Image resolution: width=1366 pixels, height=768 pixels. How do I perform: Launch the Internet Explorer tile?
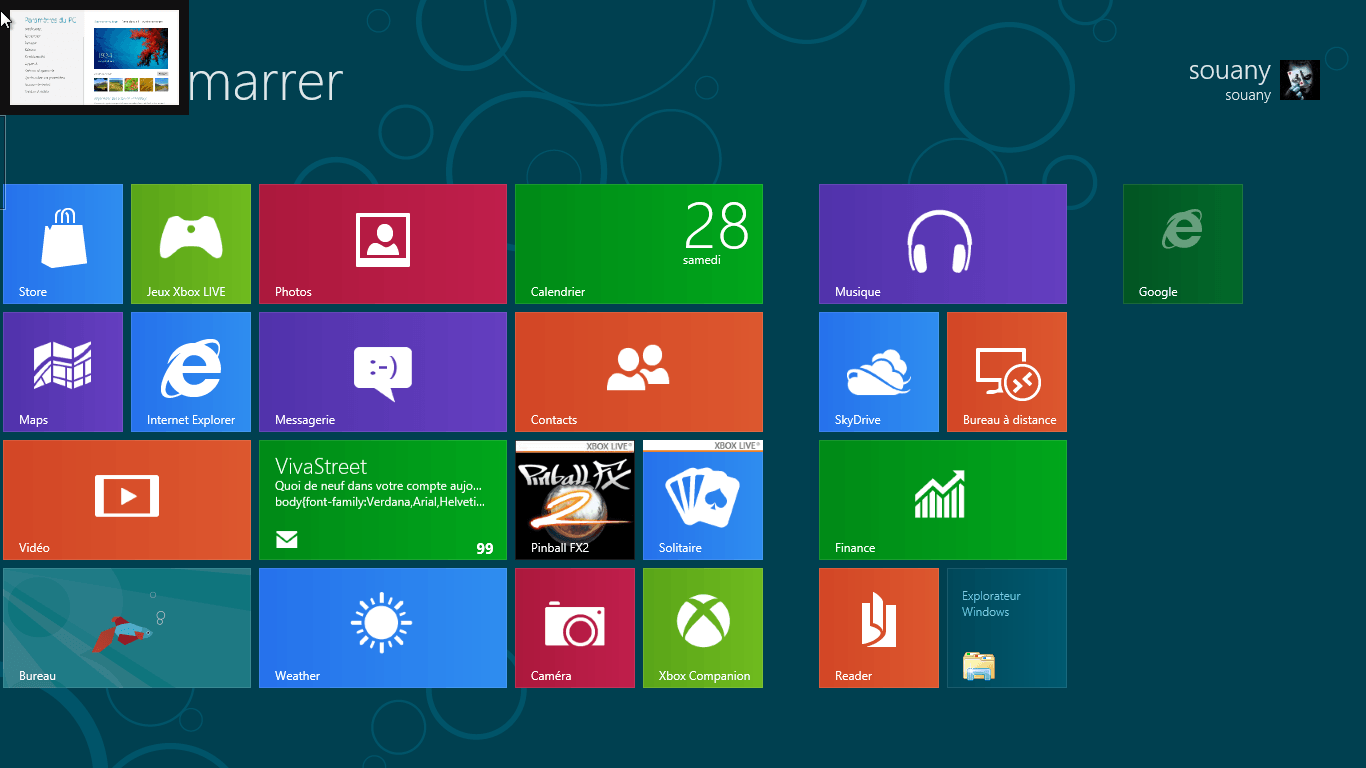[191, 372]
